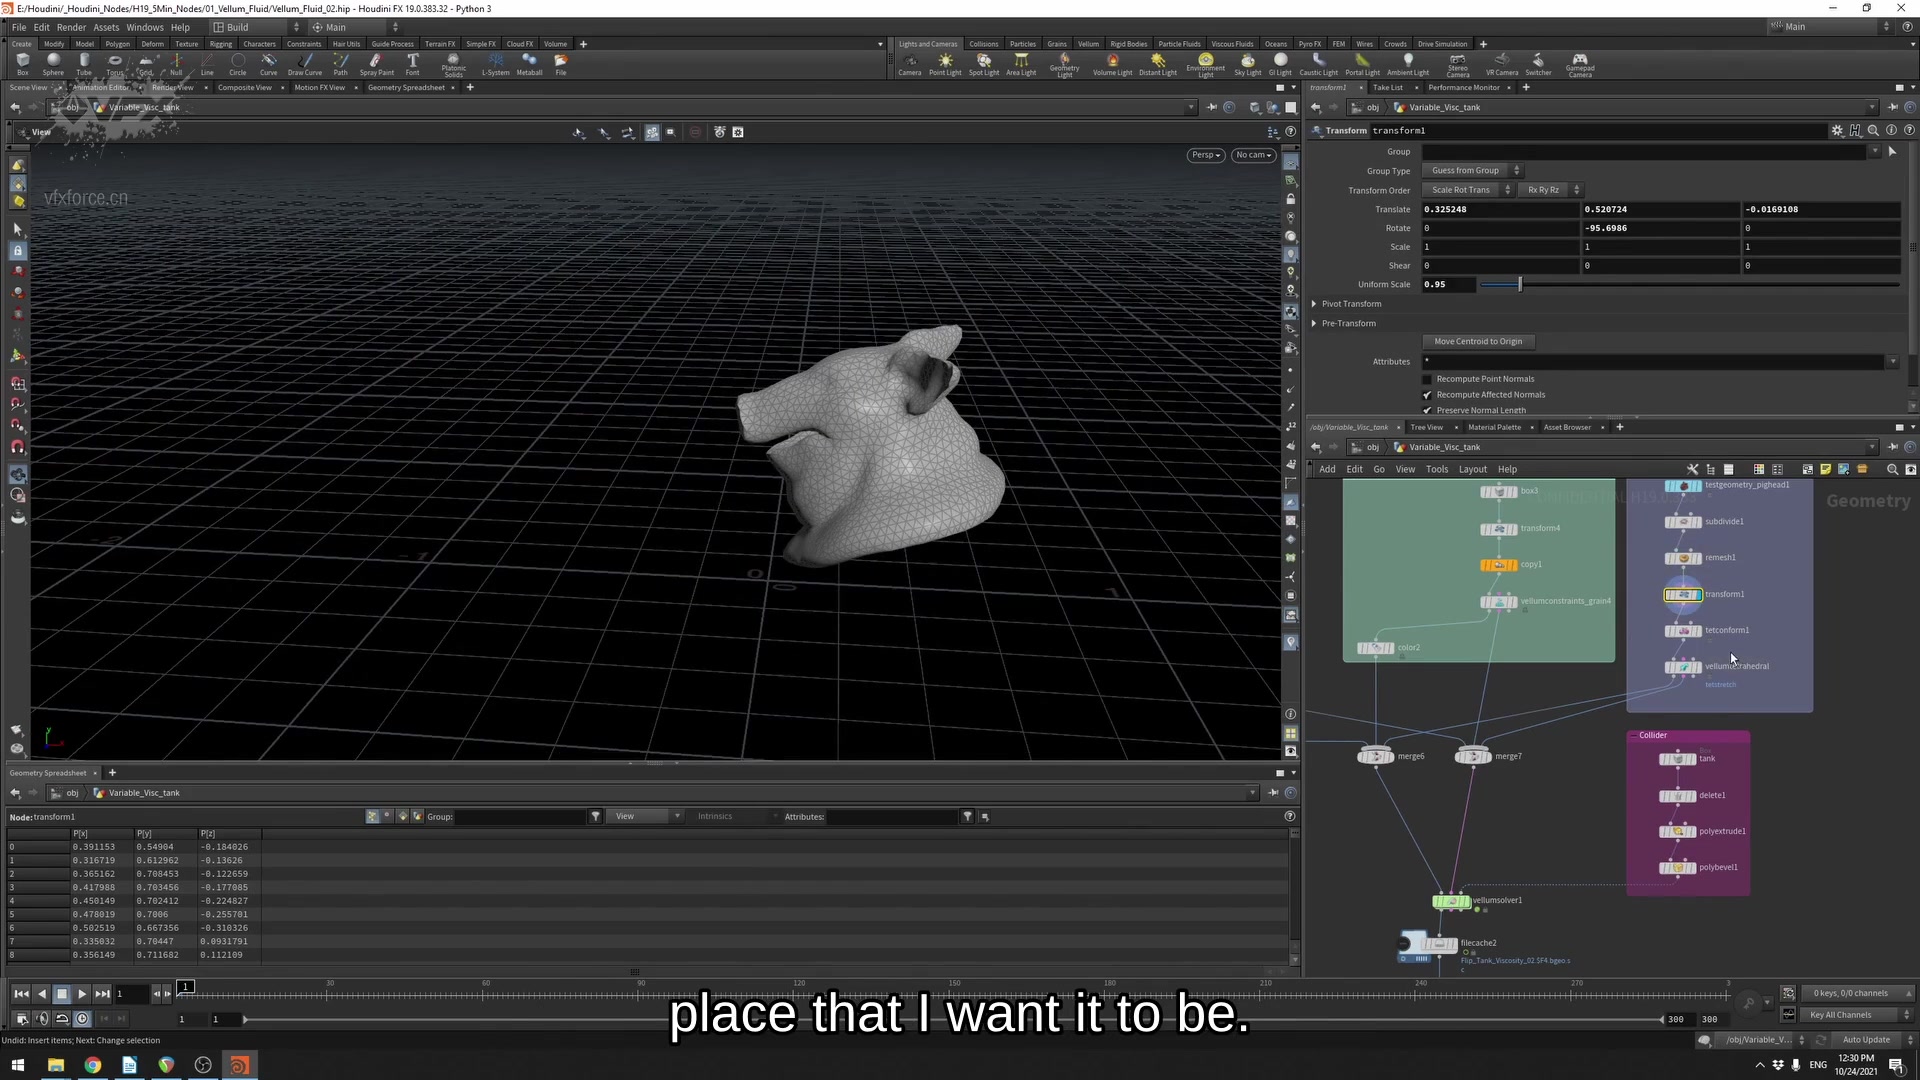Stop timeline playback
1920x1080 pixels.
click(x=61, y=994)
